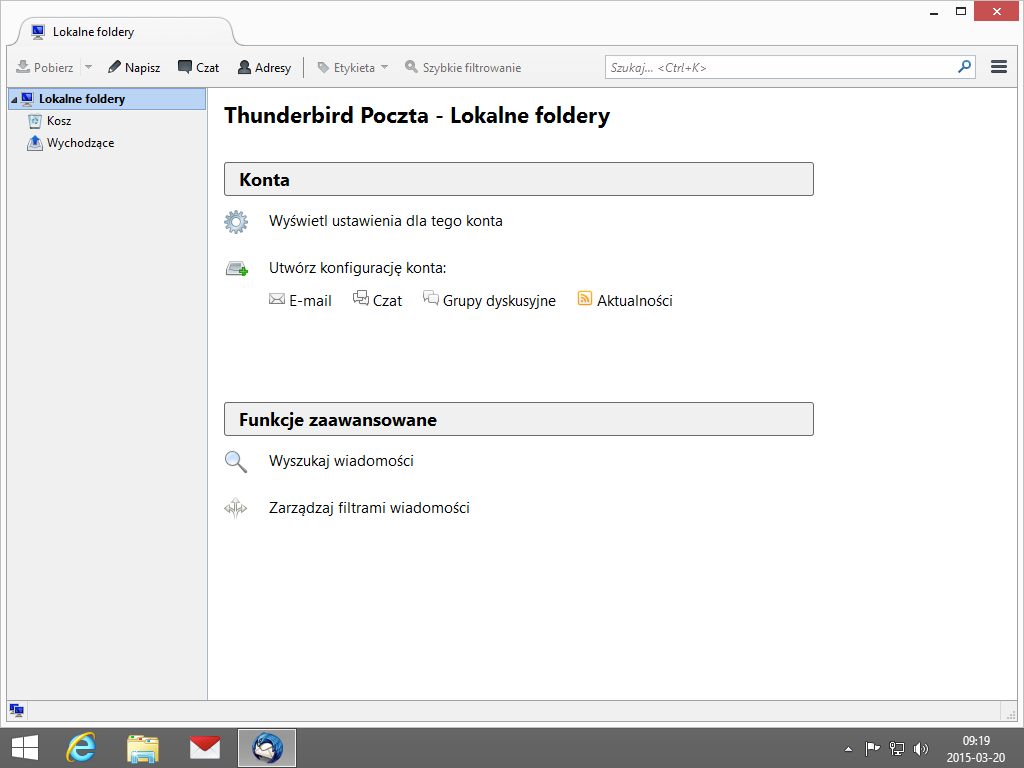Click the Funkcje zaawansowane section header
Screen dimensions: 1024x768
tap(519, 419)
